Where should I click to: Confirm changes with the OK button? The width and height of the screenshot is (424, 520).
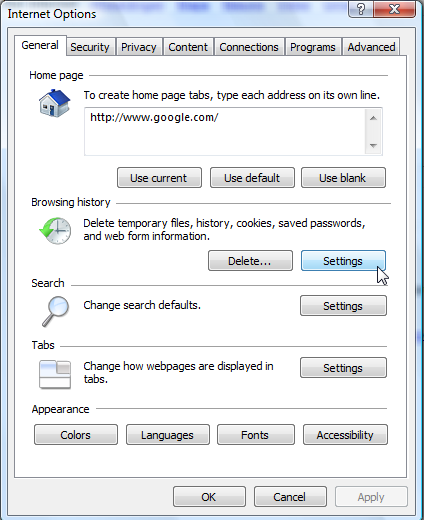(x=209, y=497)
